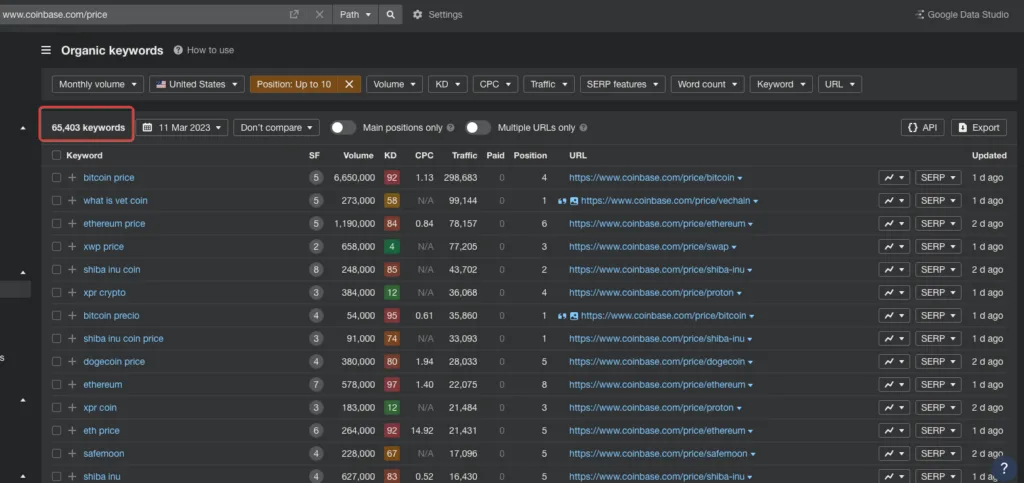Edit Position: Up to 10 filter

[x=294, y=84]
